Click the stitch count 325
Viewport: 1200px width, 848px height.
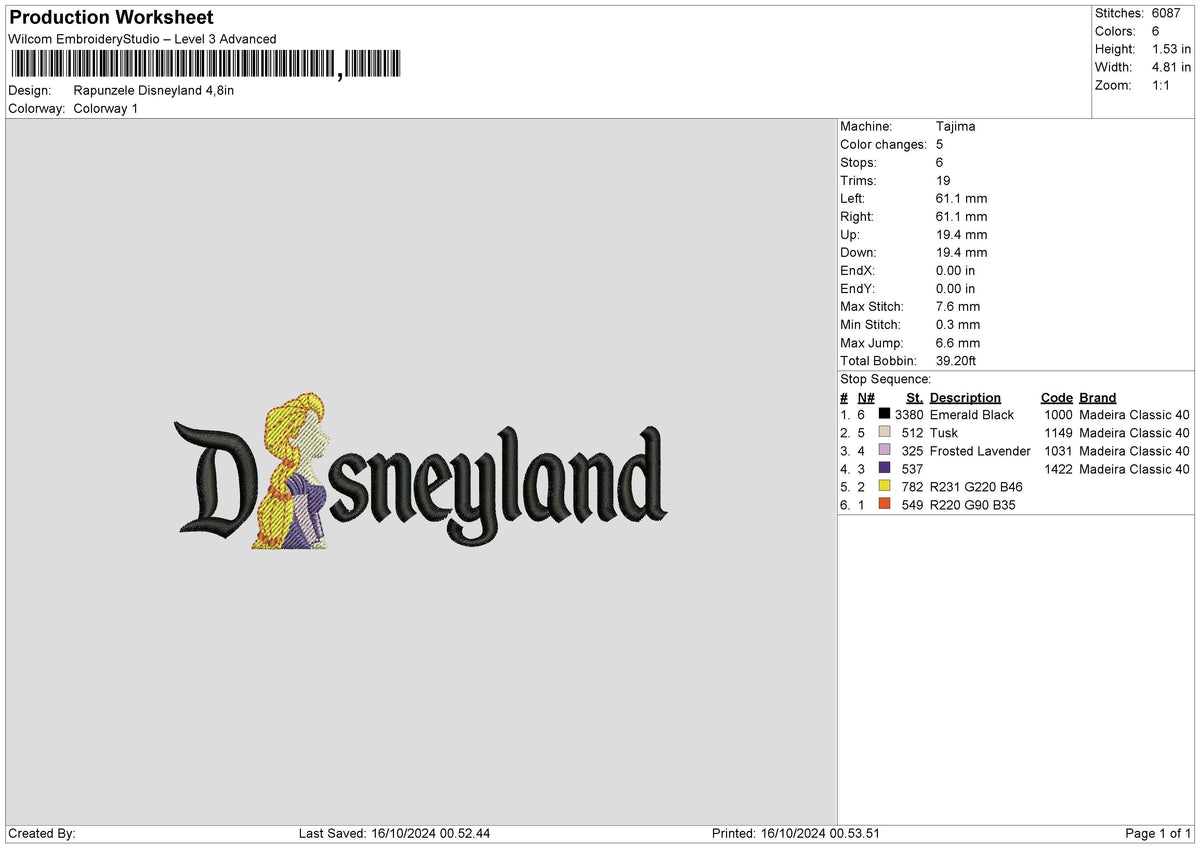(x=912, y=450)
